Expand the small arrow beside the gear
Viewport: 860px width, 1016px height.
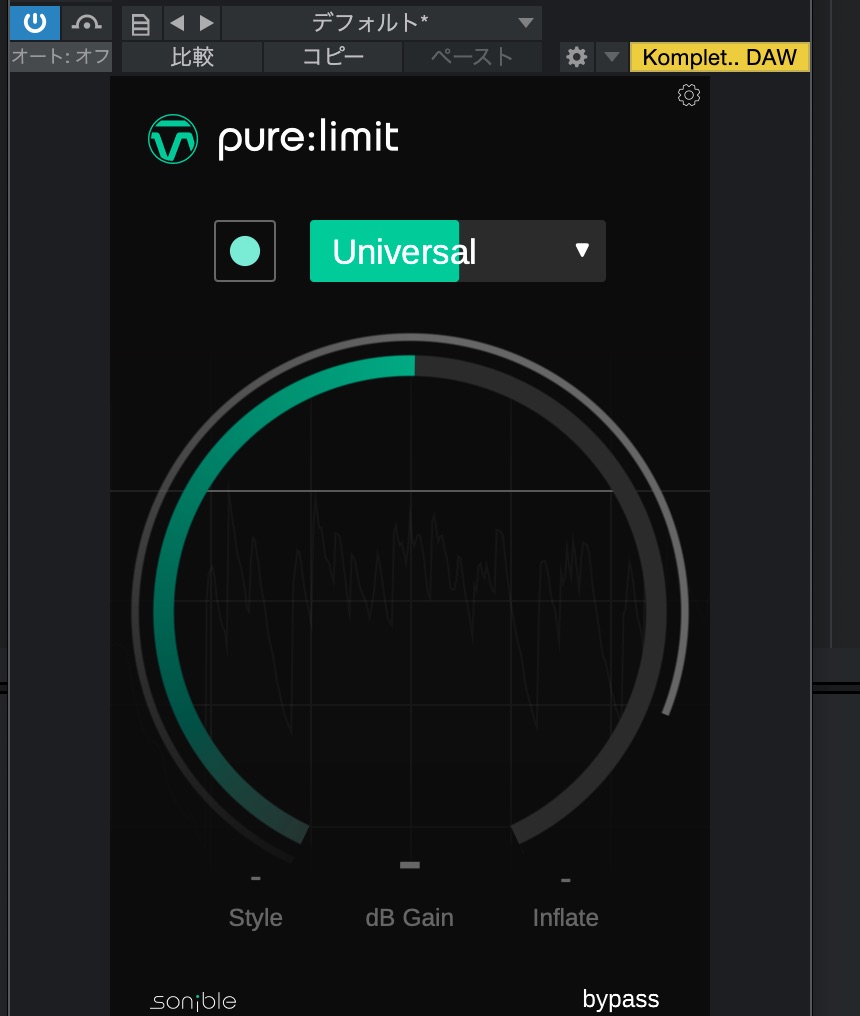(612, 57)
